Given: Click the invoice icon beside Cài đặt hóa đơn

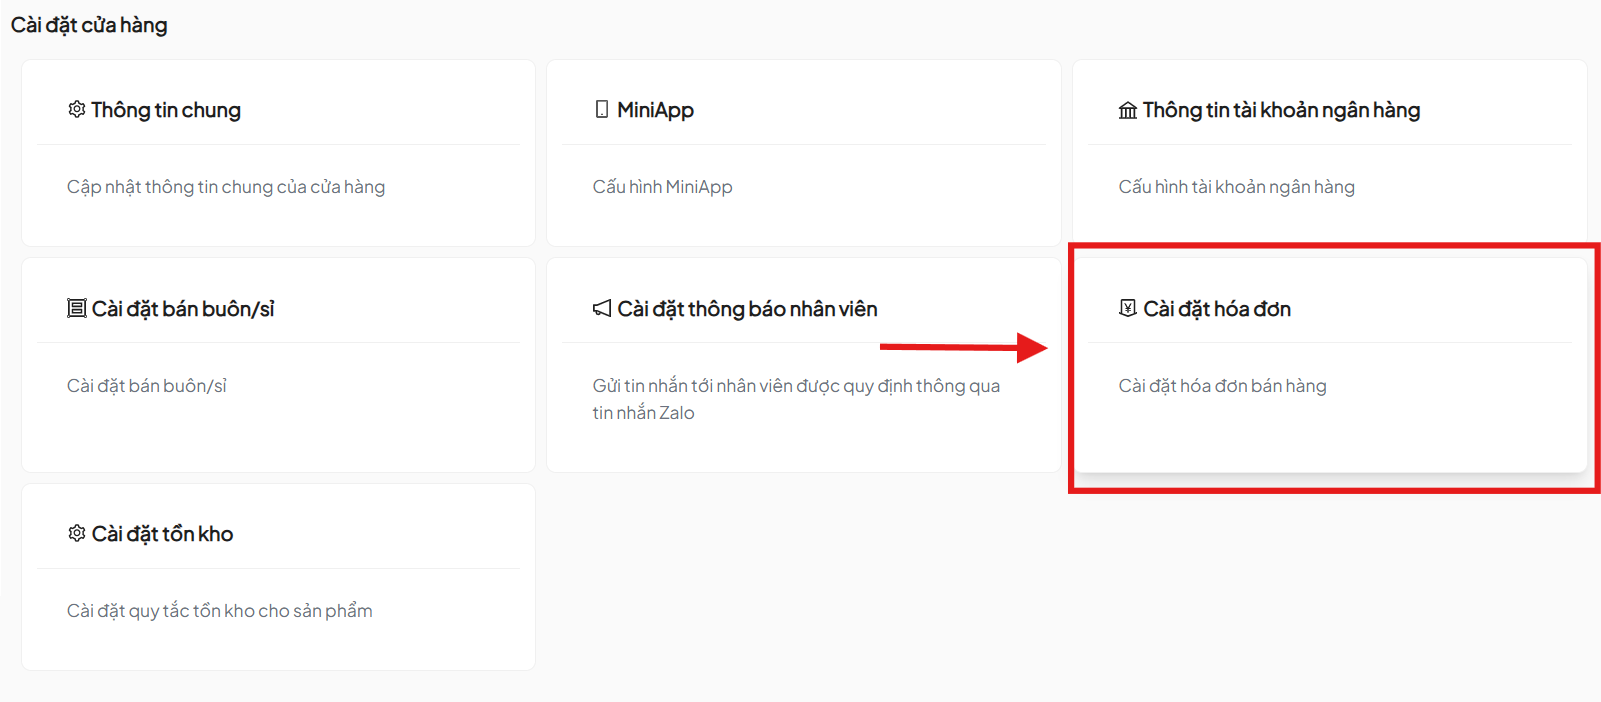Looking at the screenshot, I should click(1127, 308).
